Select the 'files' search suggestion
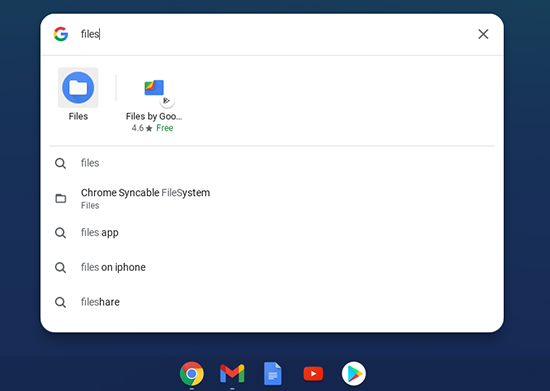Image resolution: width=550 pixels, height=391 pixels. point(272,163)
